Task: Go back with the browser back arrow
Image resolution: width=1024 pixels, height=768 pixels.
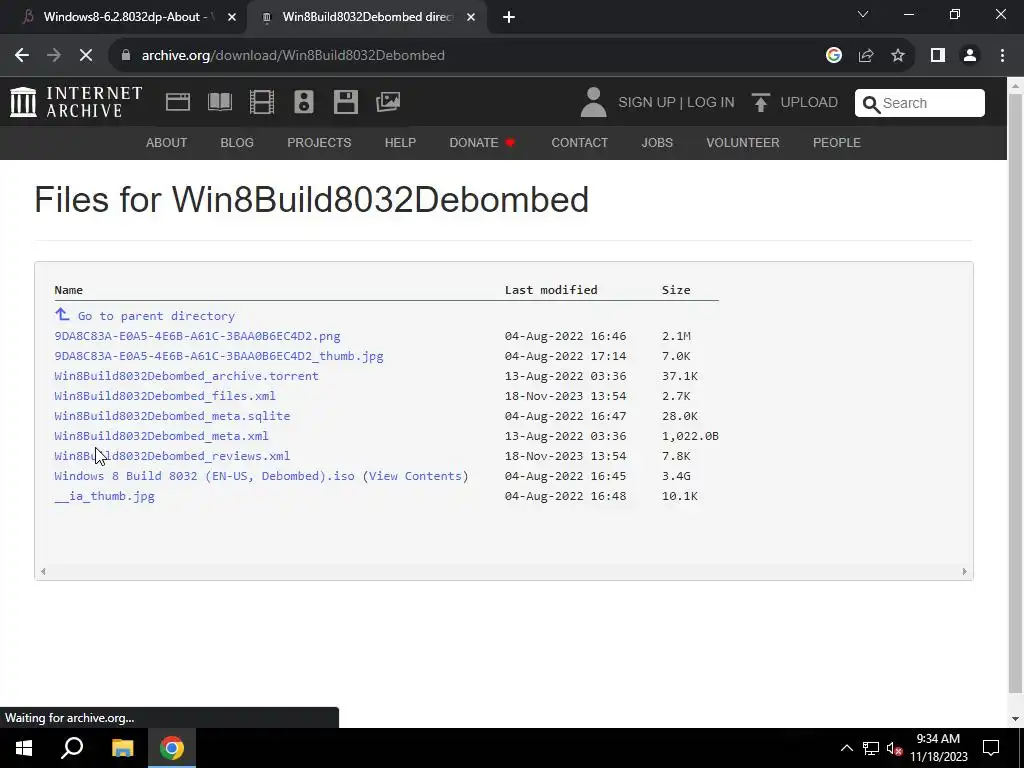Action: click(22, 56)
